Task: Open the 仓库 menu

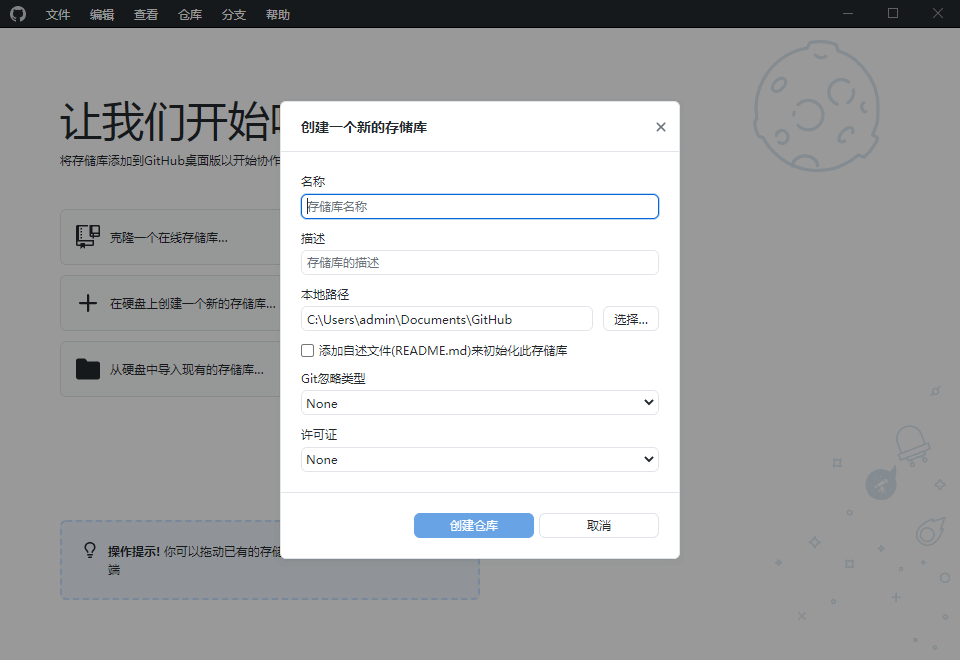Action: 189,14
